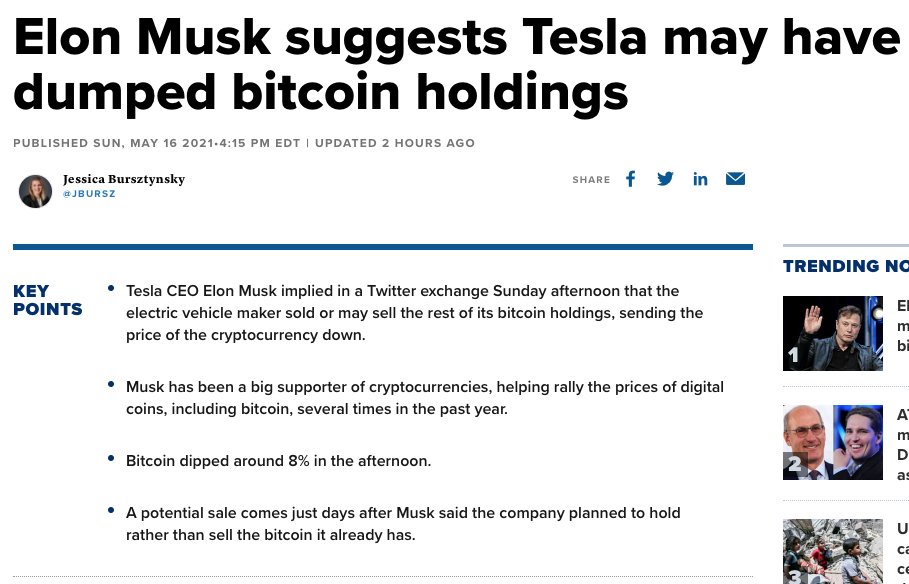This screenshot has width=909, height=584.
Task: Open trending story 1 thumbnail of Elon Musk
Action: coord(832,333)
